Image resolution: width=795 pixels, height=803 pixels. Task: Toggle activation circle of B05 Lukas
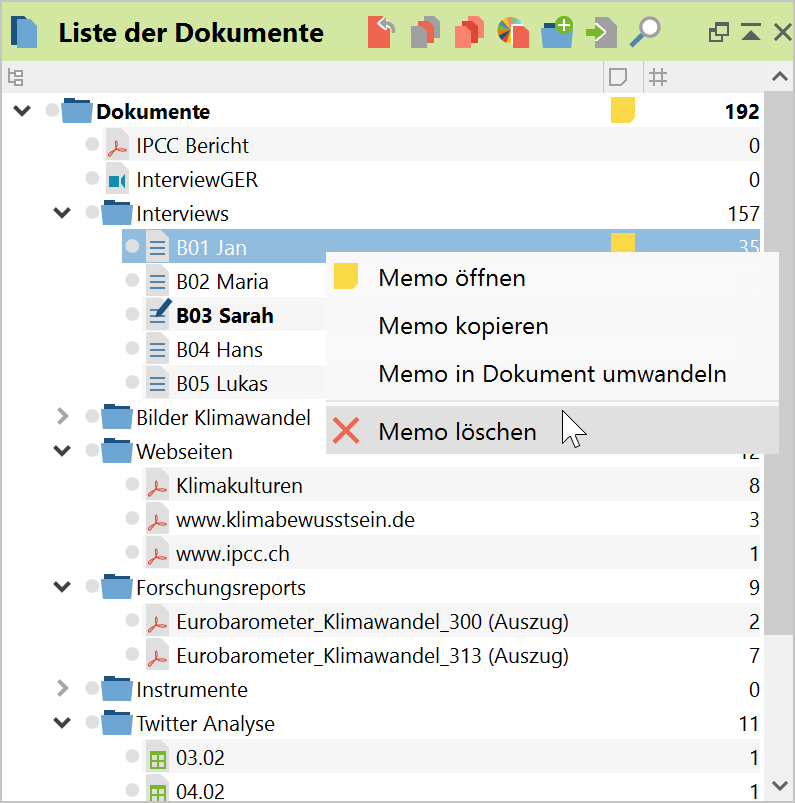coord(133,382)
